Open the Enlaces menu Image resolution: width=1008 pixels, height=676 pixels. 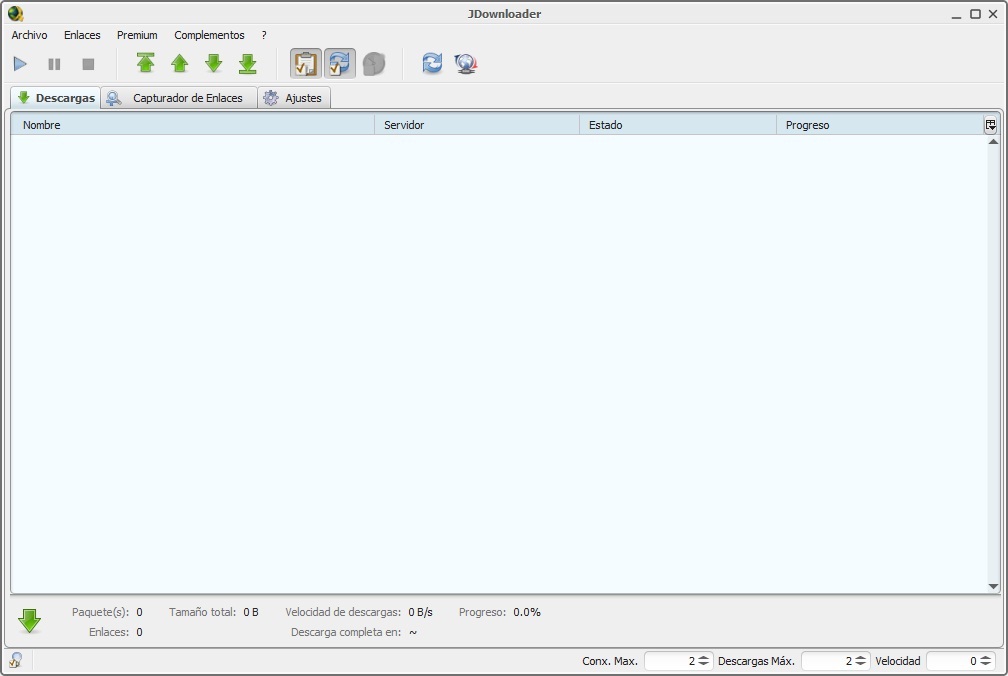click(x=82, y=35)
